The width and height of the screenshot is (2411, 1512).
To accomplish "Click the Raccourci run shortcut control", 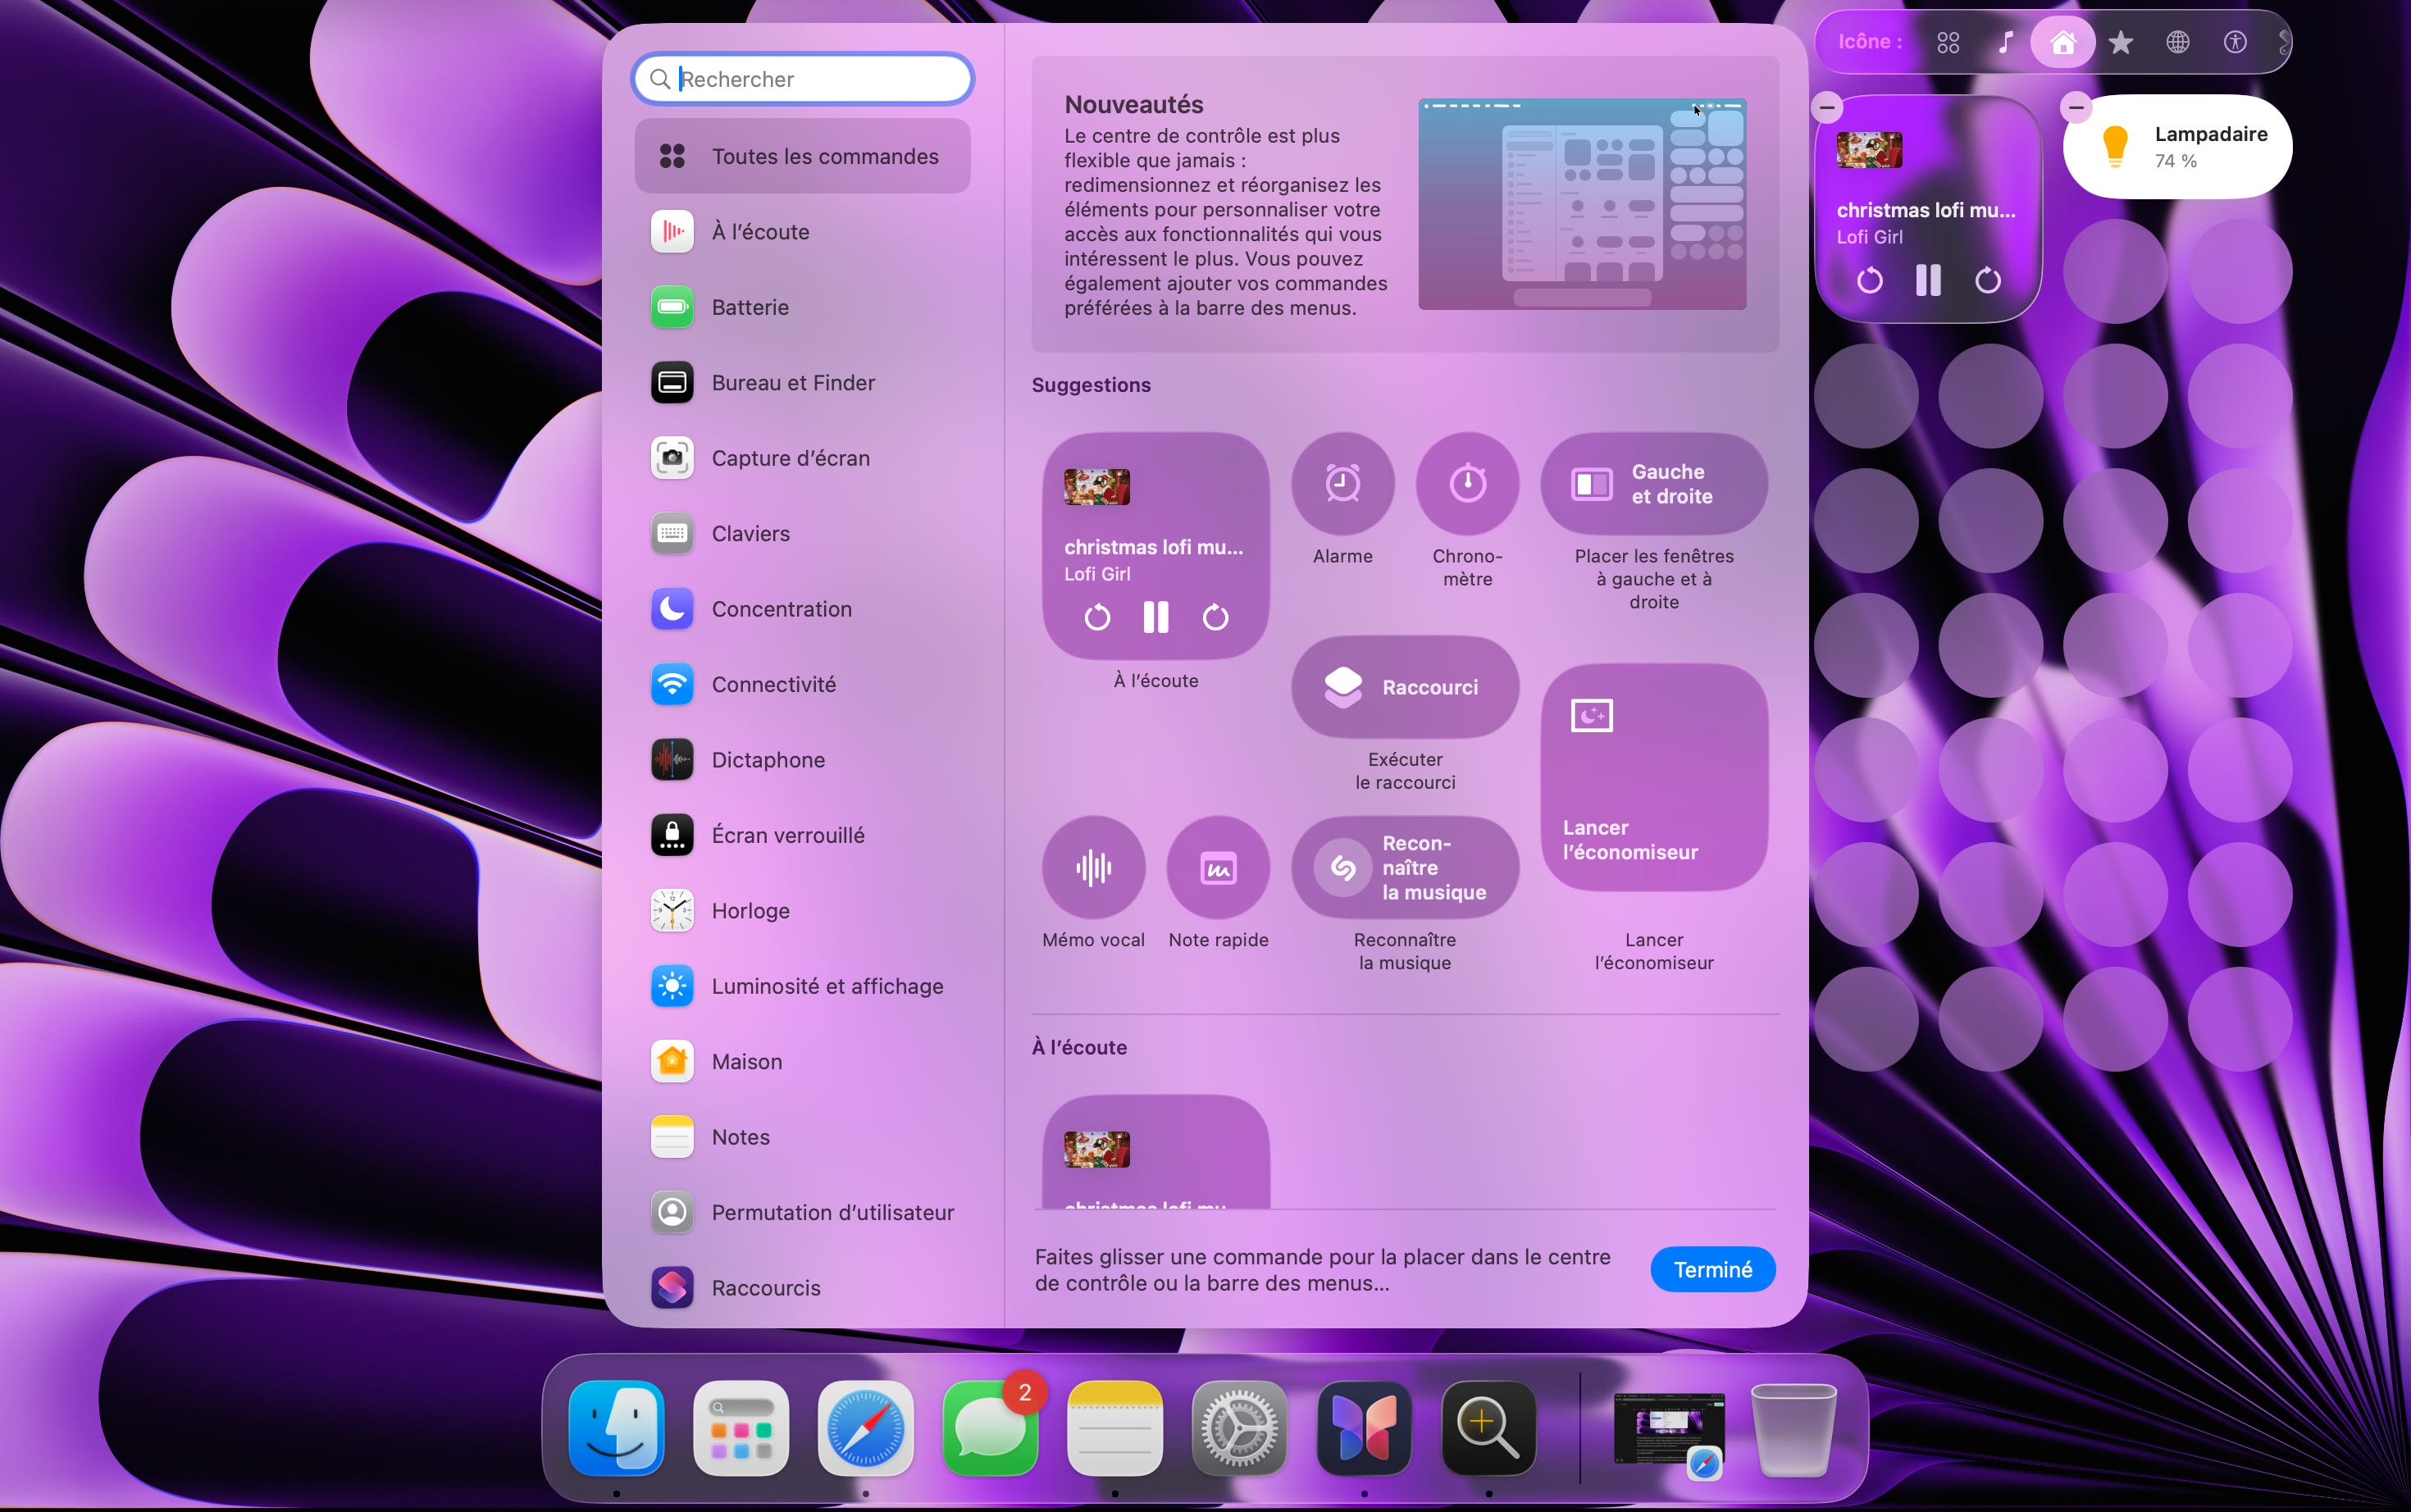I will [x=1404, y=687].
